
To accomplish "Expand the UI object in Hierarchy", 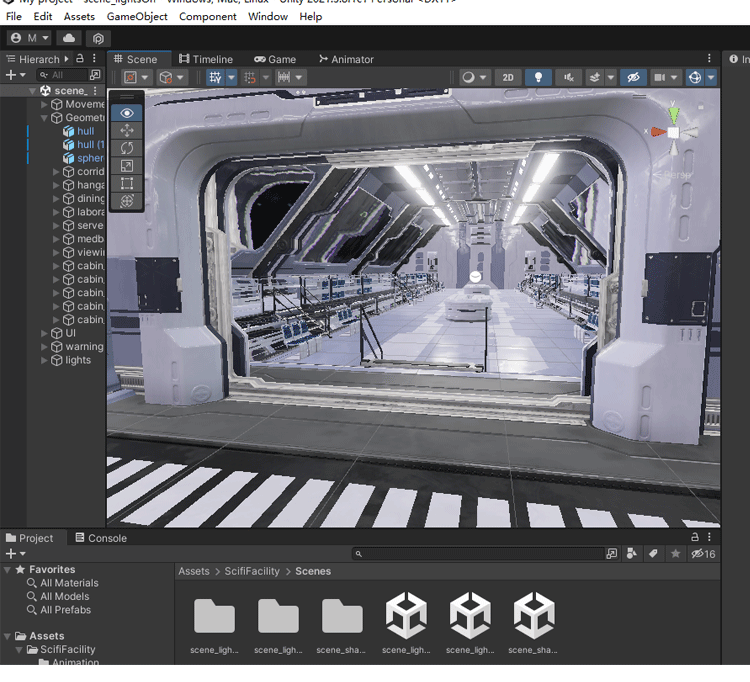I will tap(44, 333).
